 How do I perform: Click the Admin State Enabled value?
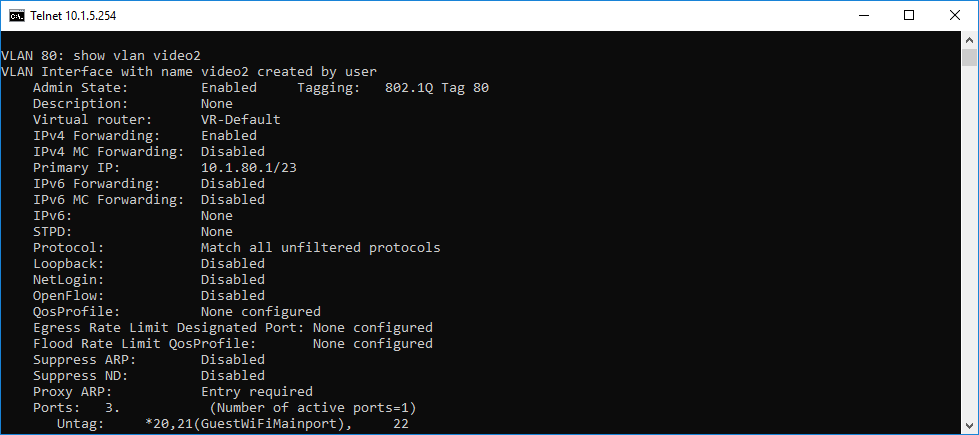[229, 88]
